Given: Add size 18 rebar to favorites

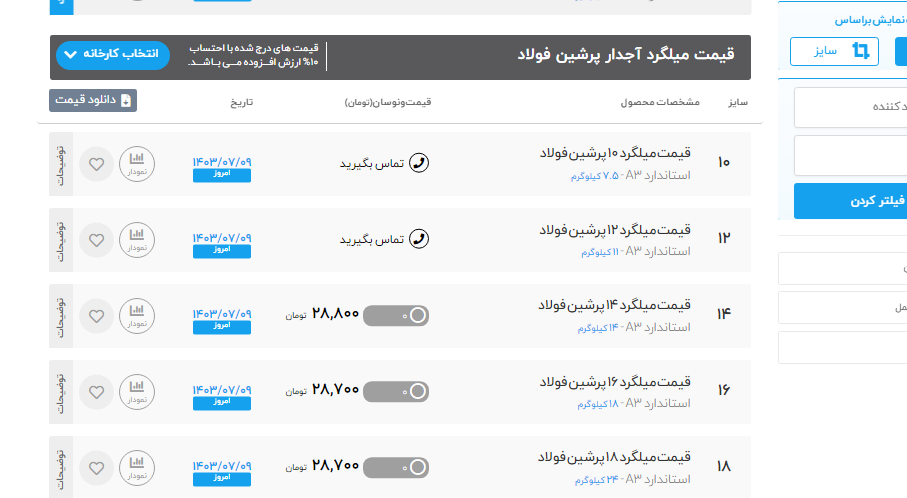Looking at the screenshot, I should [x=96, y=467].
